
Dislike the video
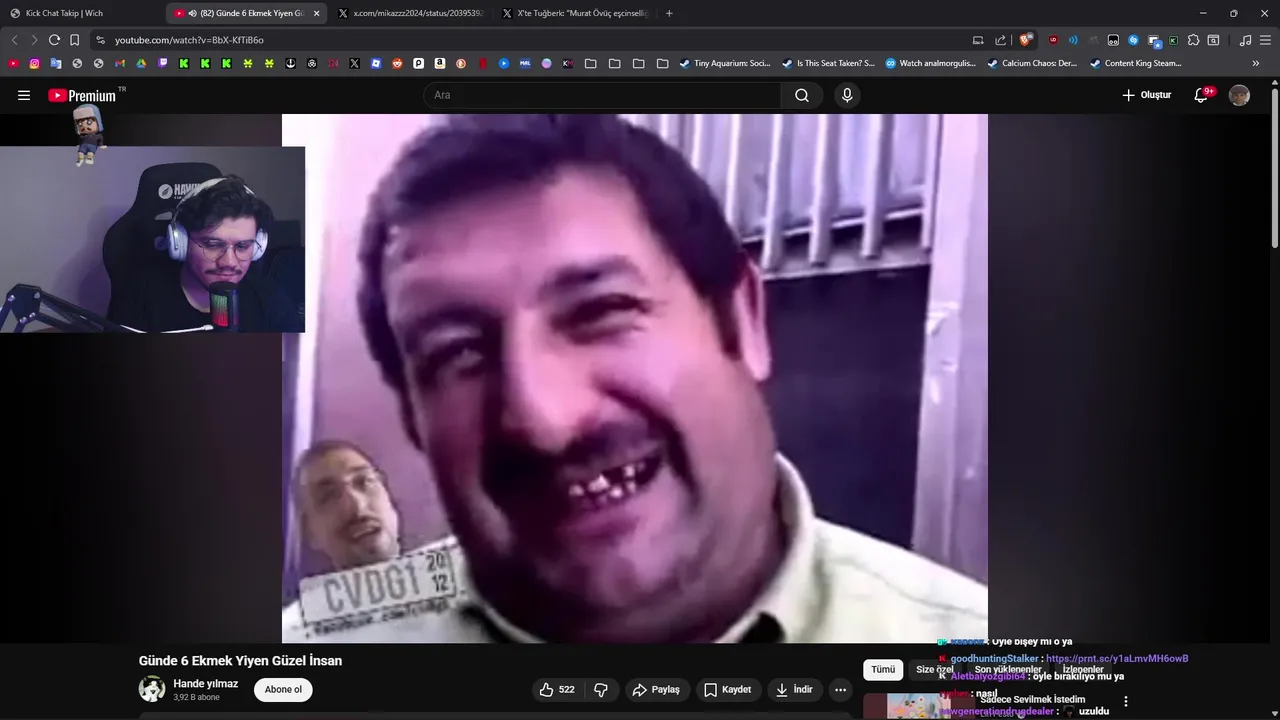coord(601,689)
